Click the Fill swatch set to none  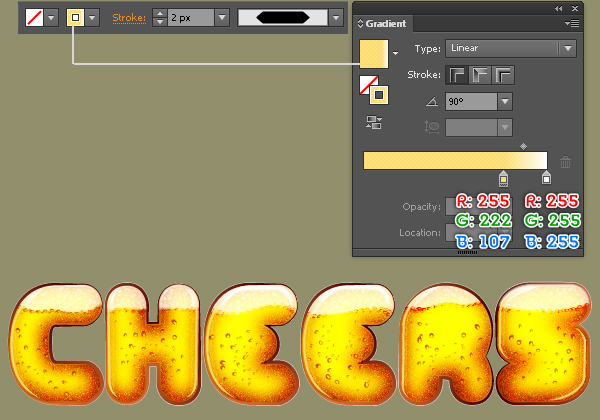click(x=34, y=18)
